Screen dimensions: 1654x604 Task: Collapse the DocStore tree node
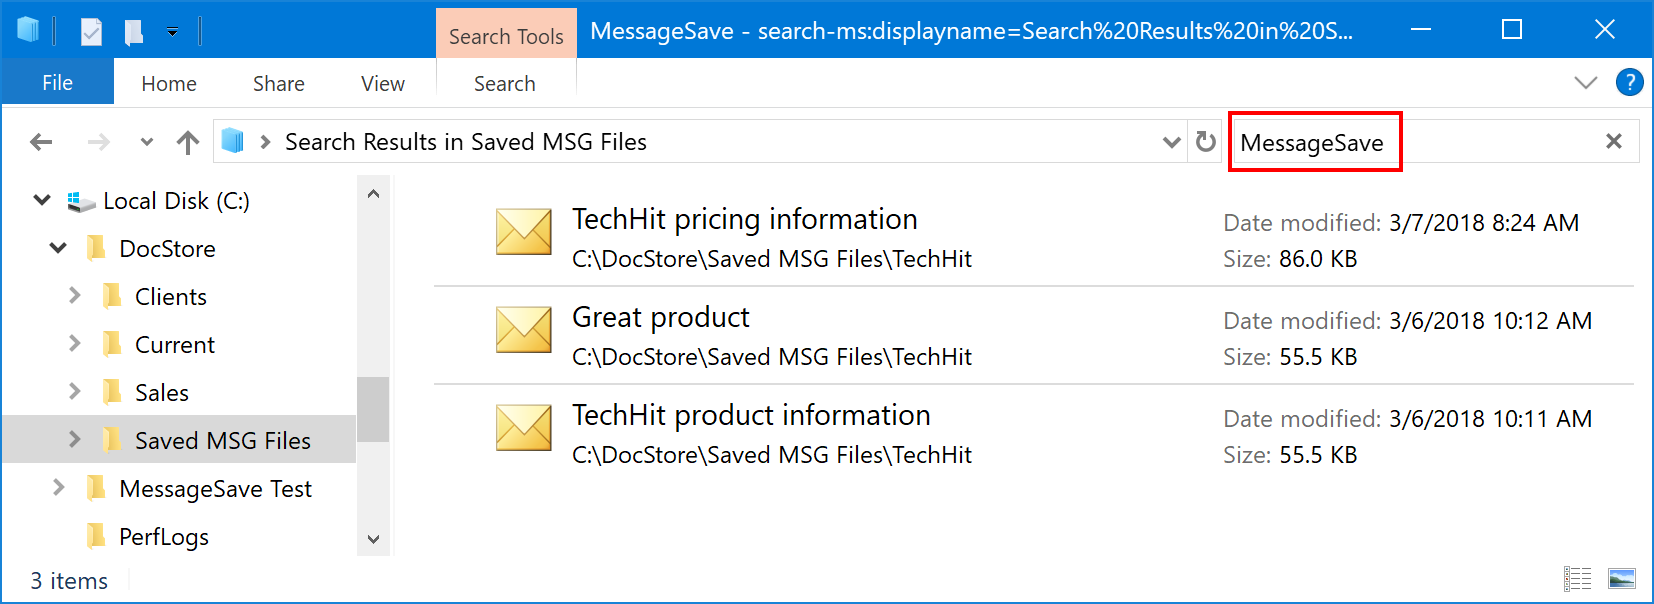58,248
